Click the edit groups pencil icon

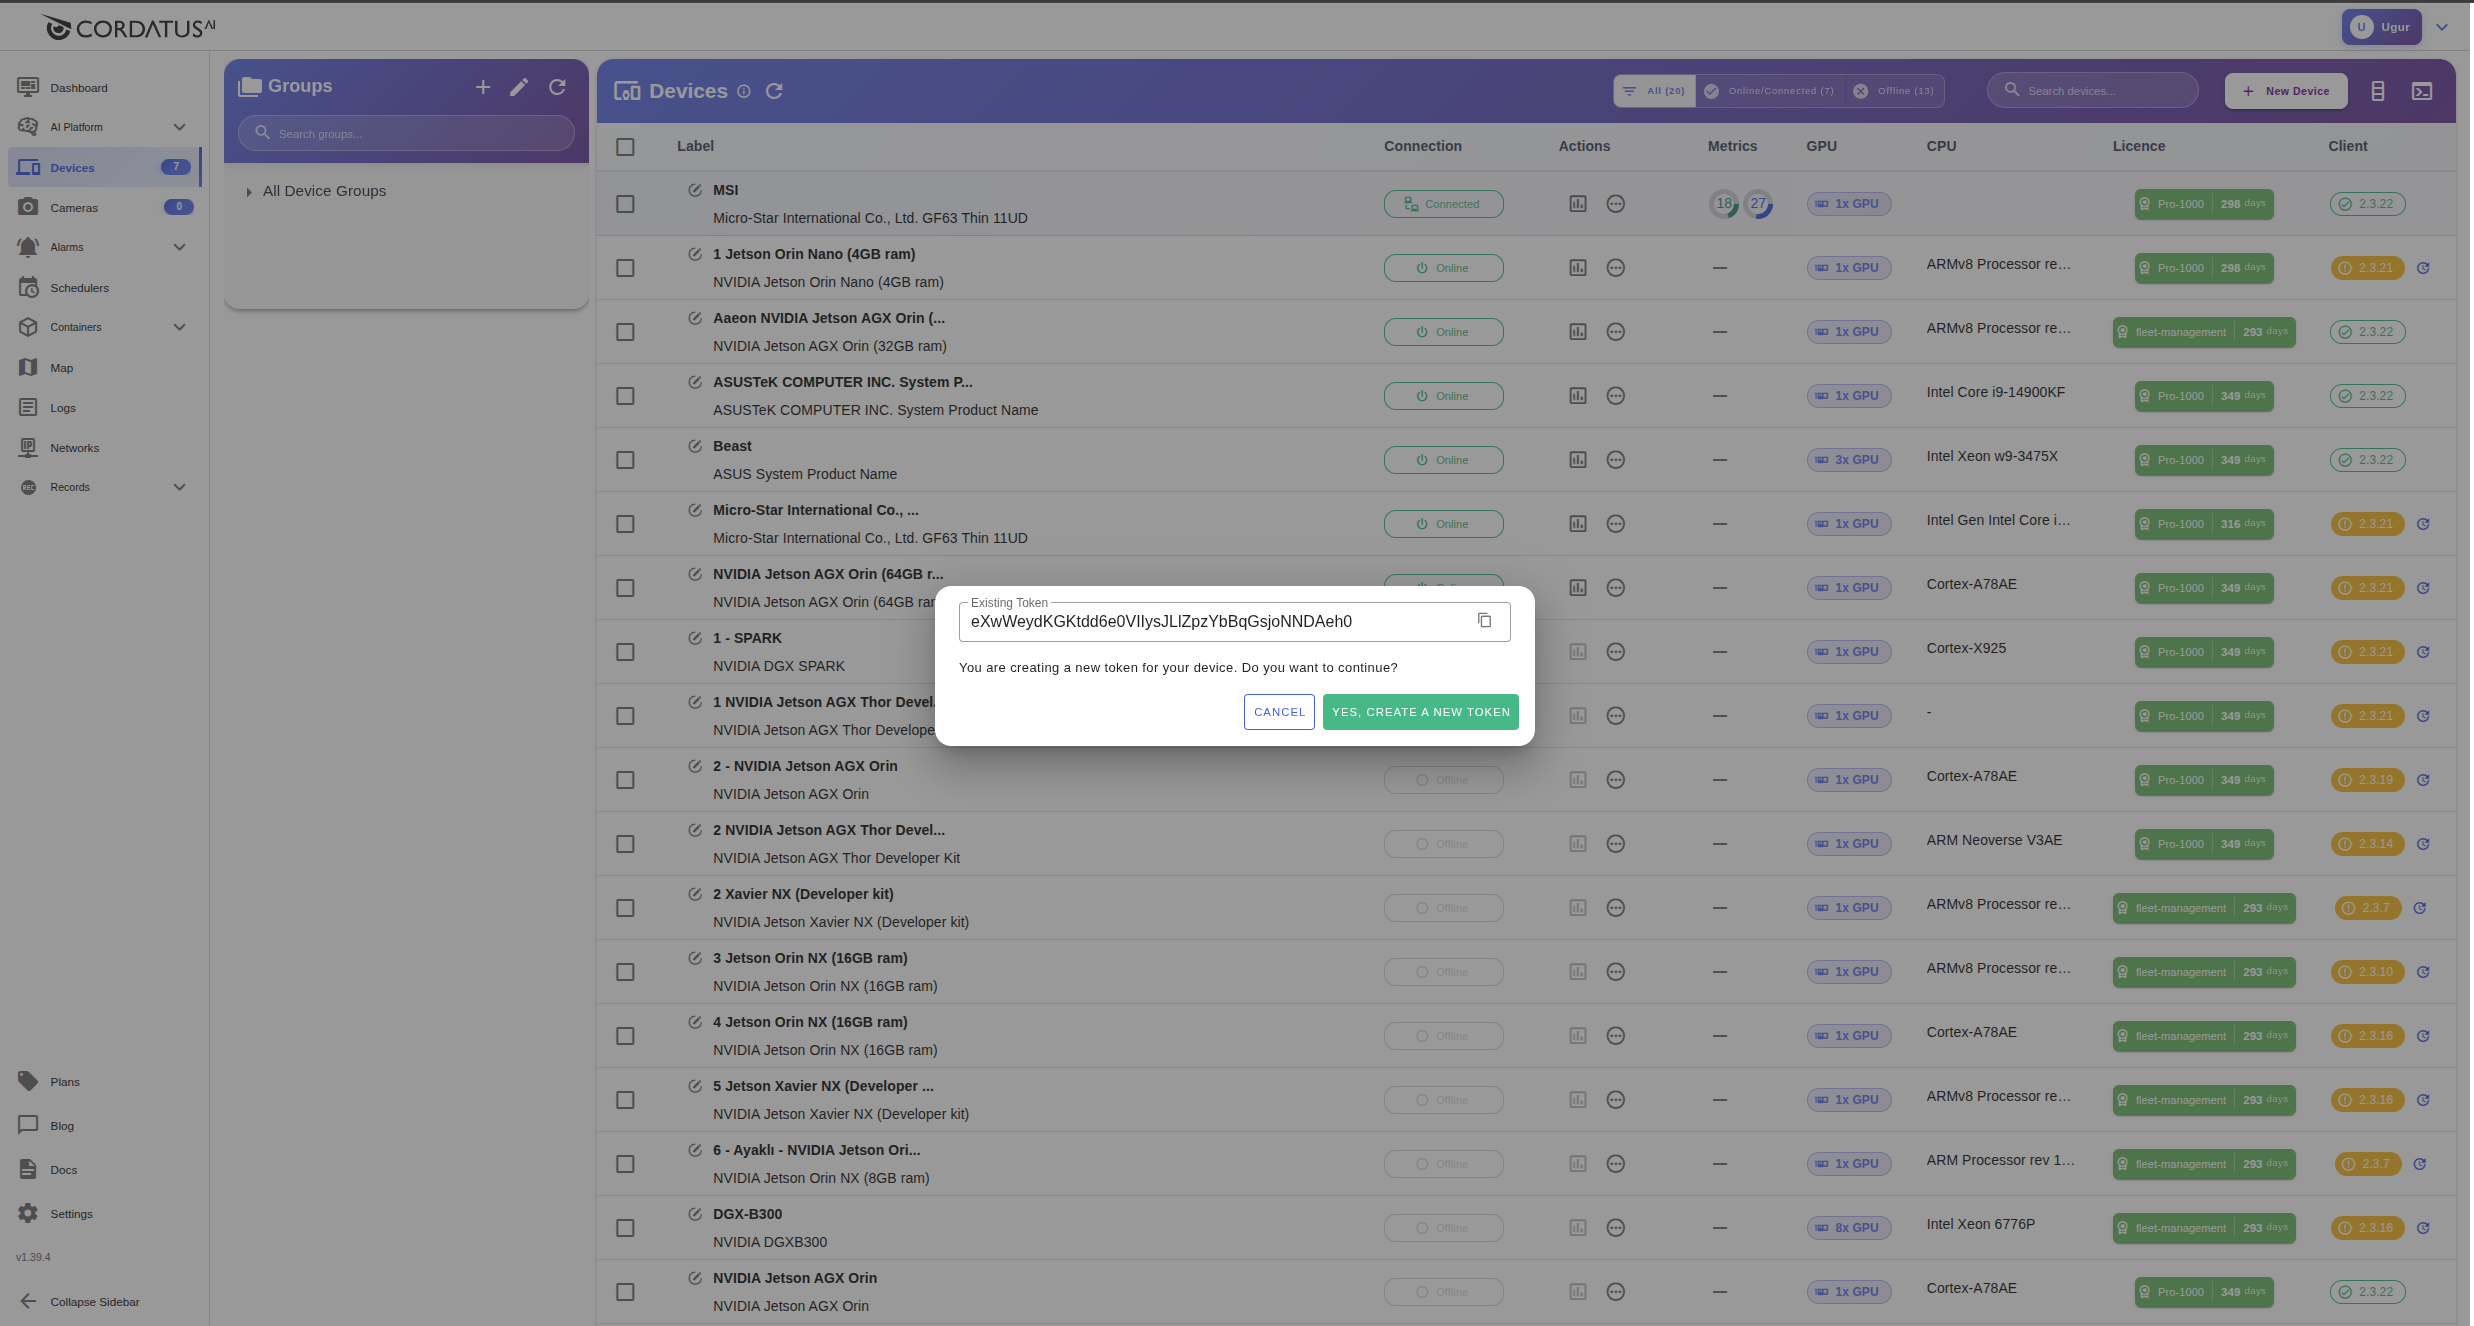(519, 87)
